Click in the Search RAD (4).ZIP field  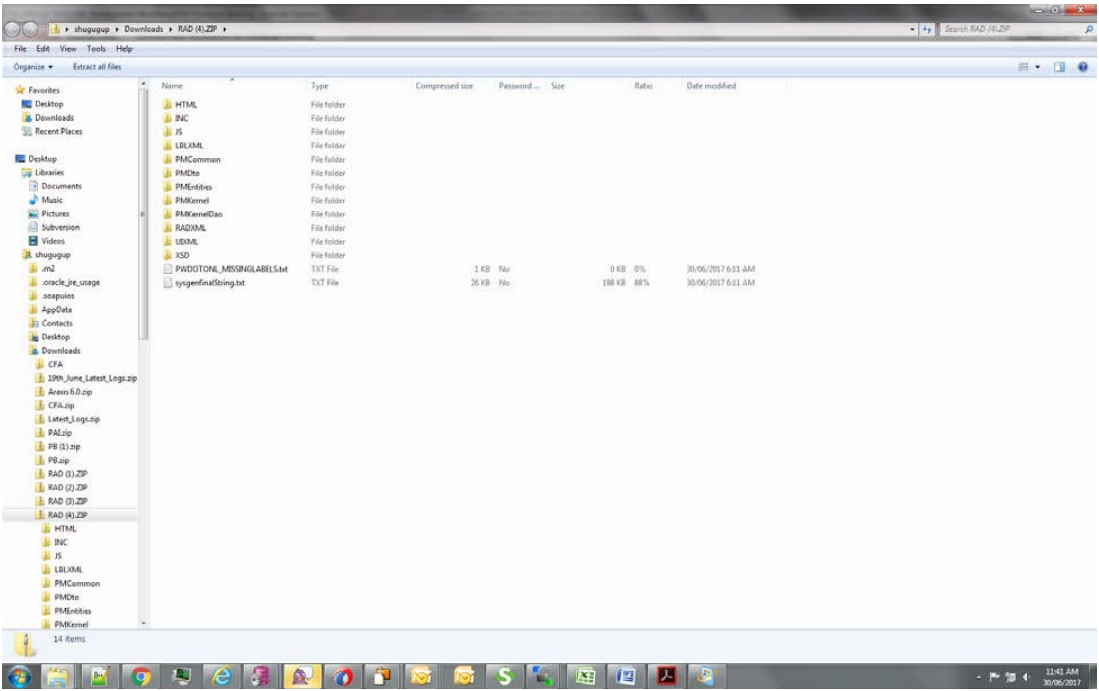(1009, 29)
